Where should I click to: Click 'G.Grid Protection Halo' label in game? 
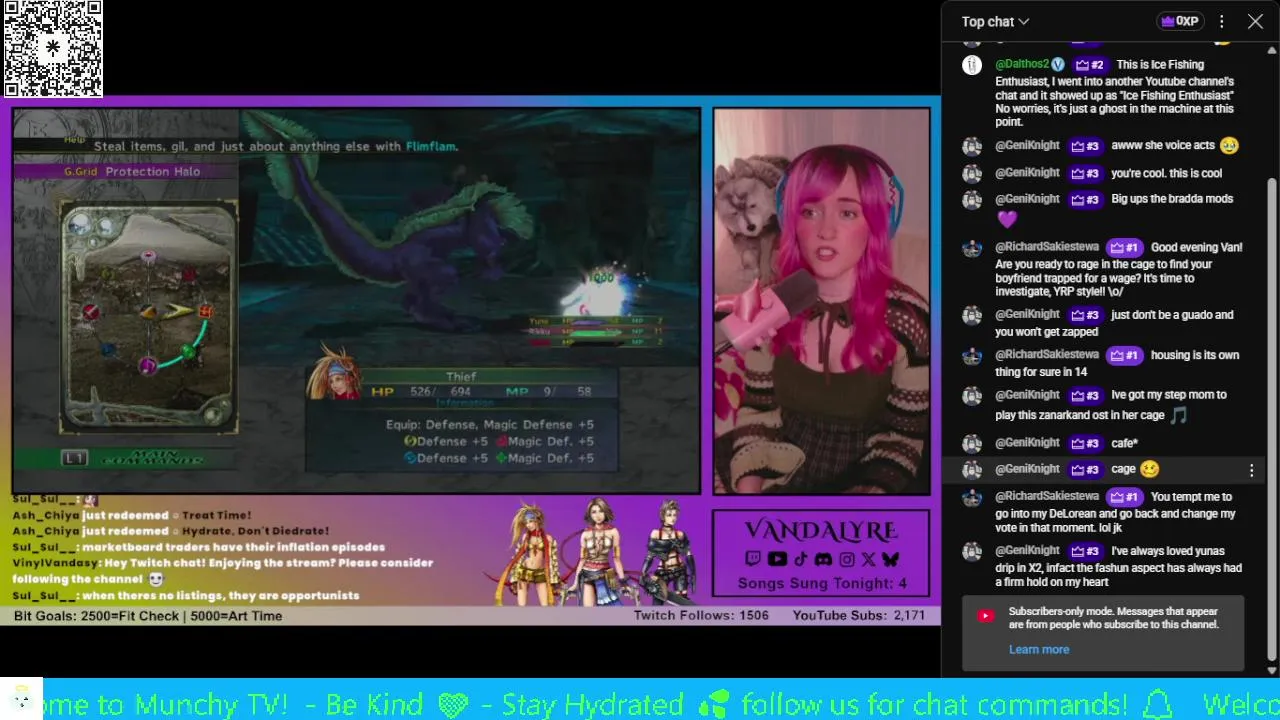tap(132, 171)
